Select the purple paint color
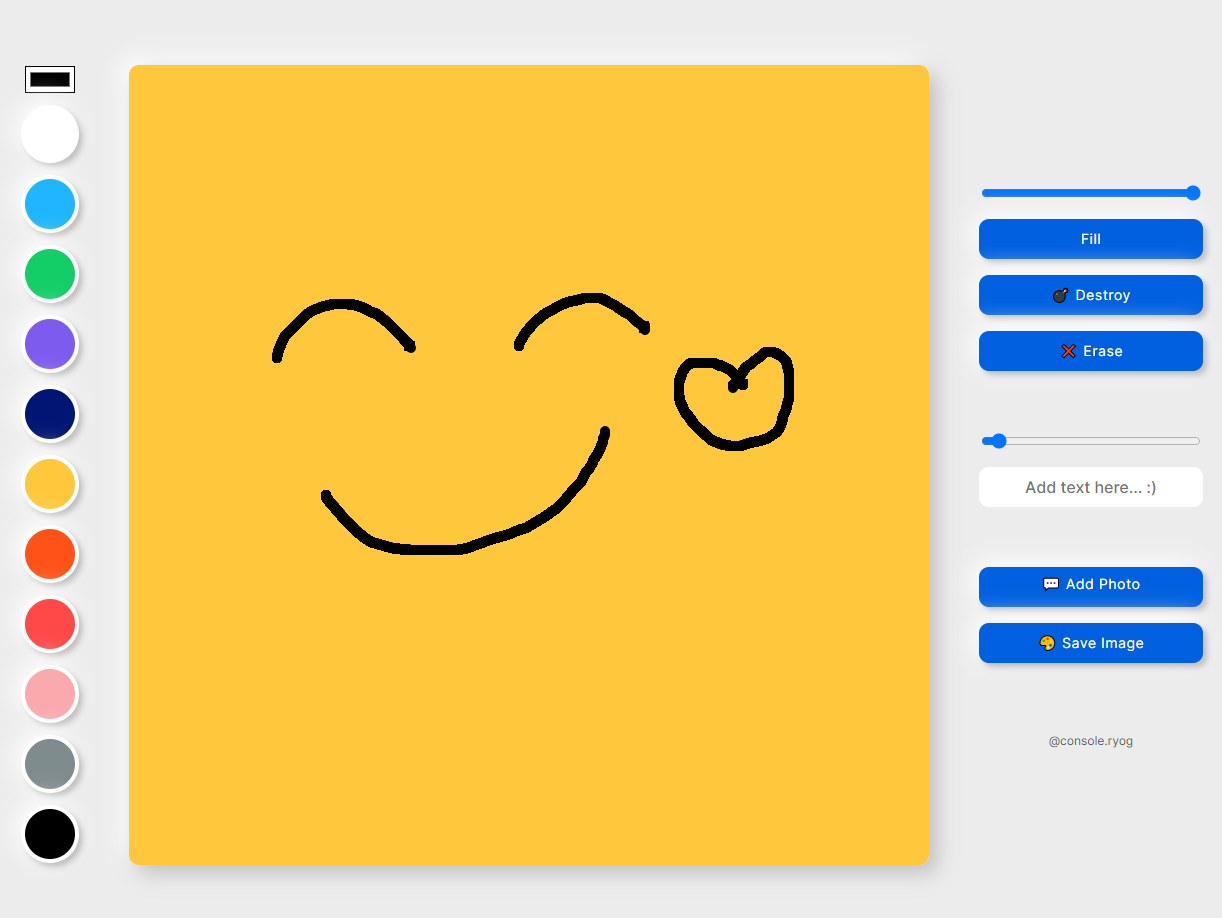This screenshot has height=918, width=1222. [x=50, y=344]
